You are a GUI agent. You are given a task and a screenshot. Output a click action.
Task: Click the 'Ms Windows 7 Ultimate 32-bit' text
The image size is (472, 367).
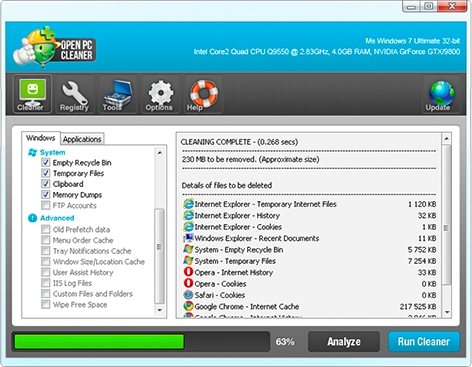click(413, 41)
